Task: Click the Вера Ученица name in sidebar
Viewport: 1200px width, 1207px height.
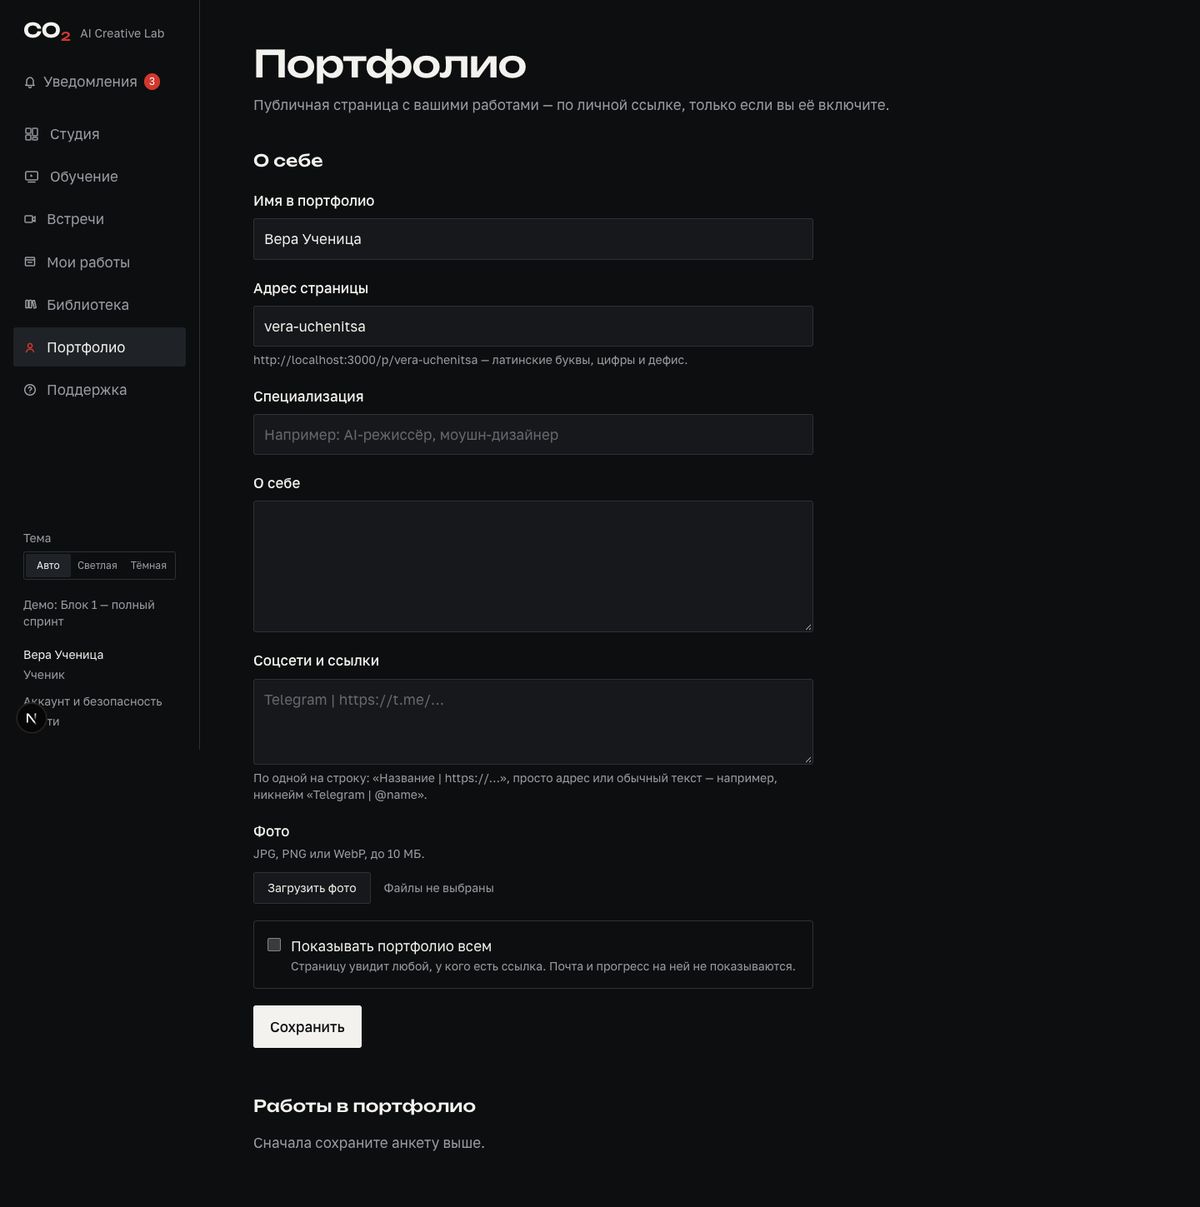Action: [x=63, y=655]
